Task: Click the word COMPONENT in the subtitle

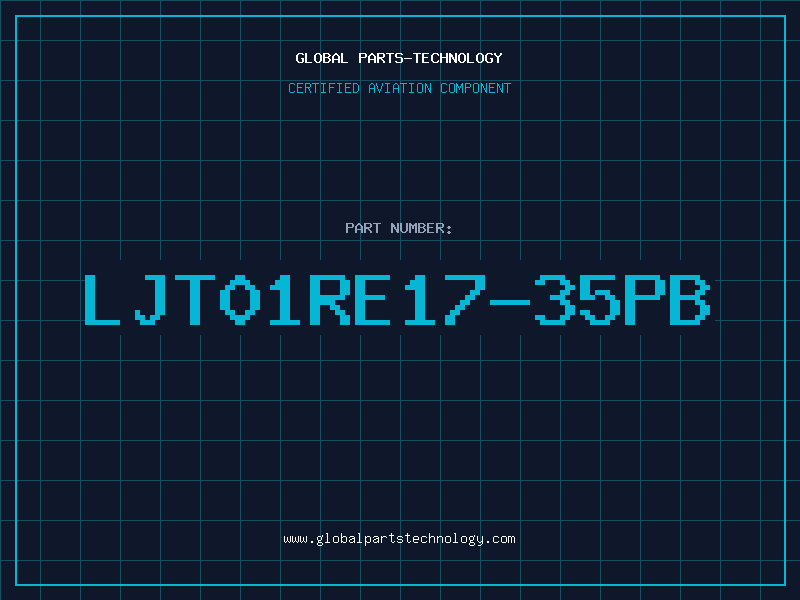Action: pos(476,88)
